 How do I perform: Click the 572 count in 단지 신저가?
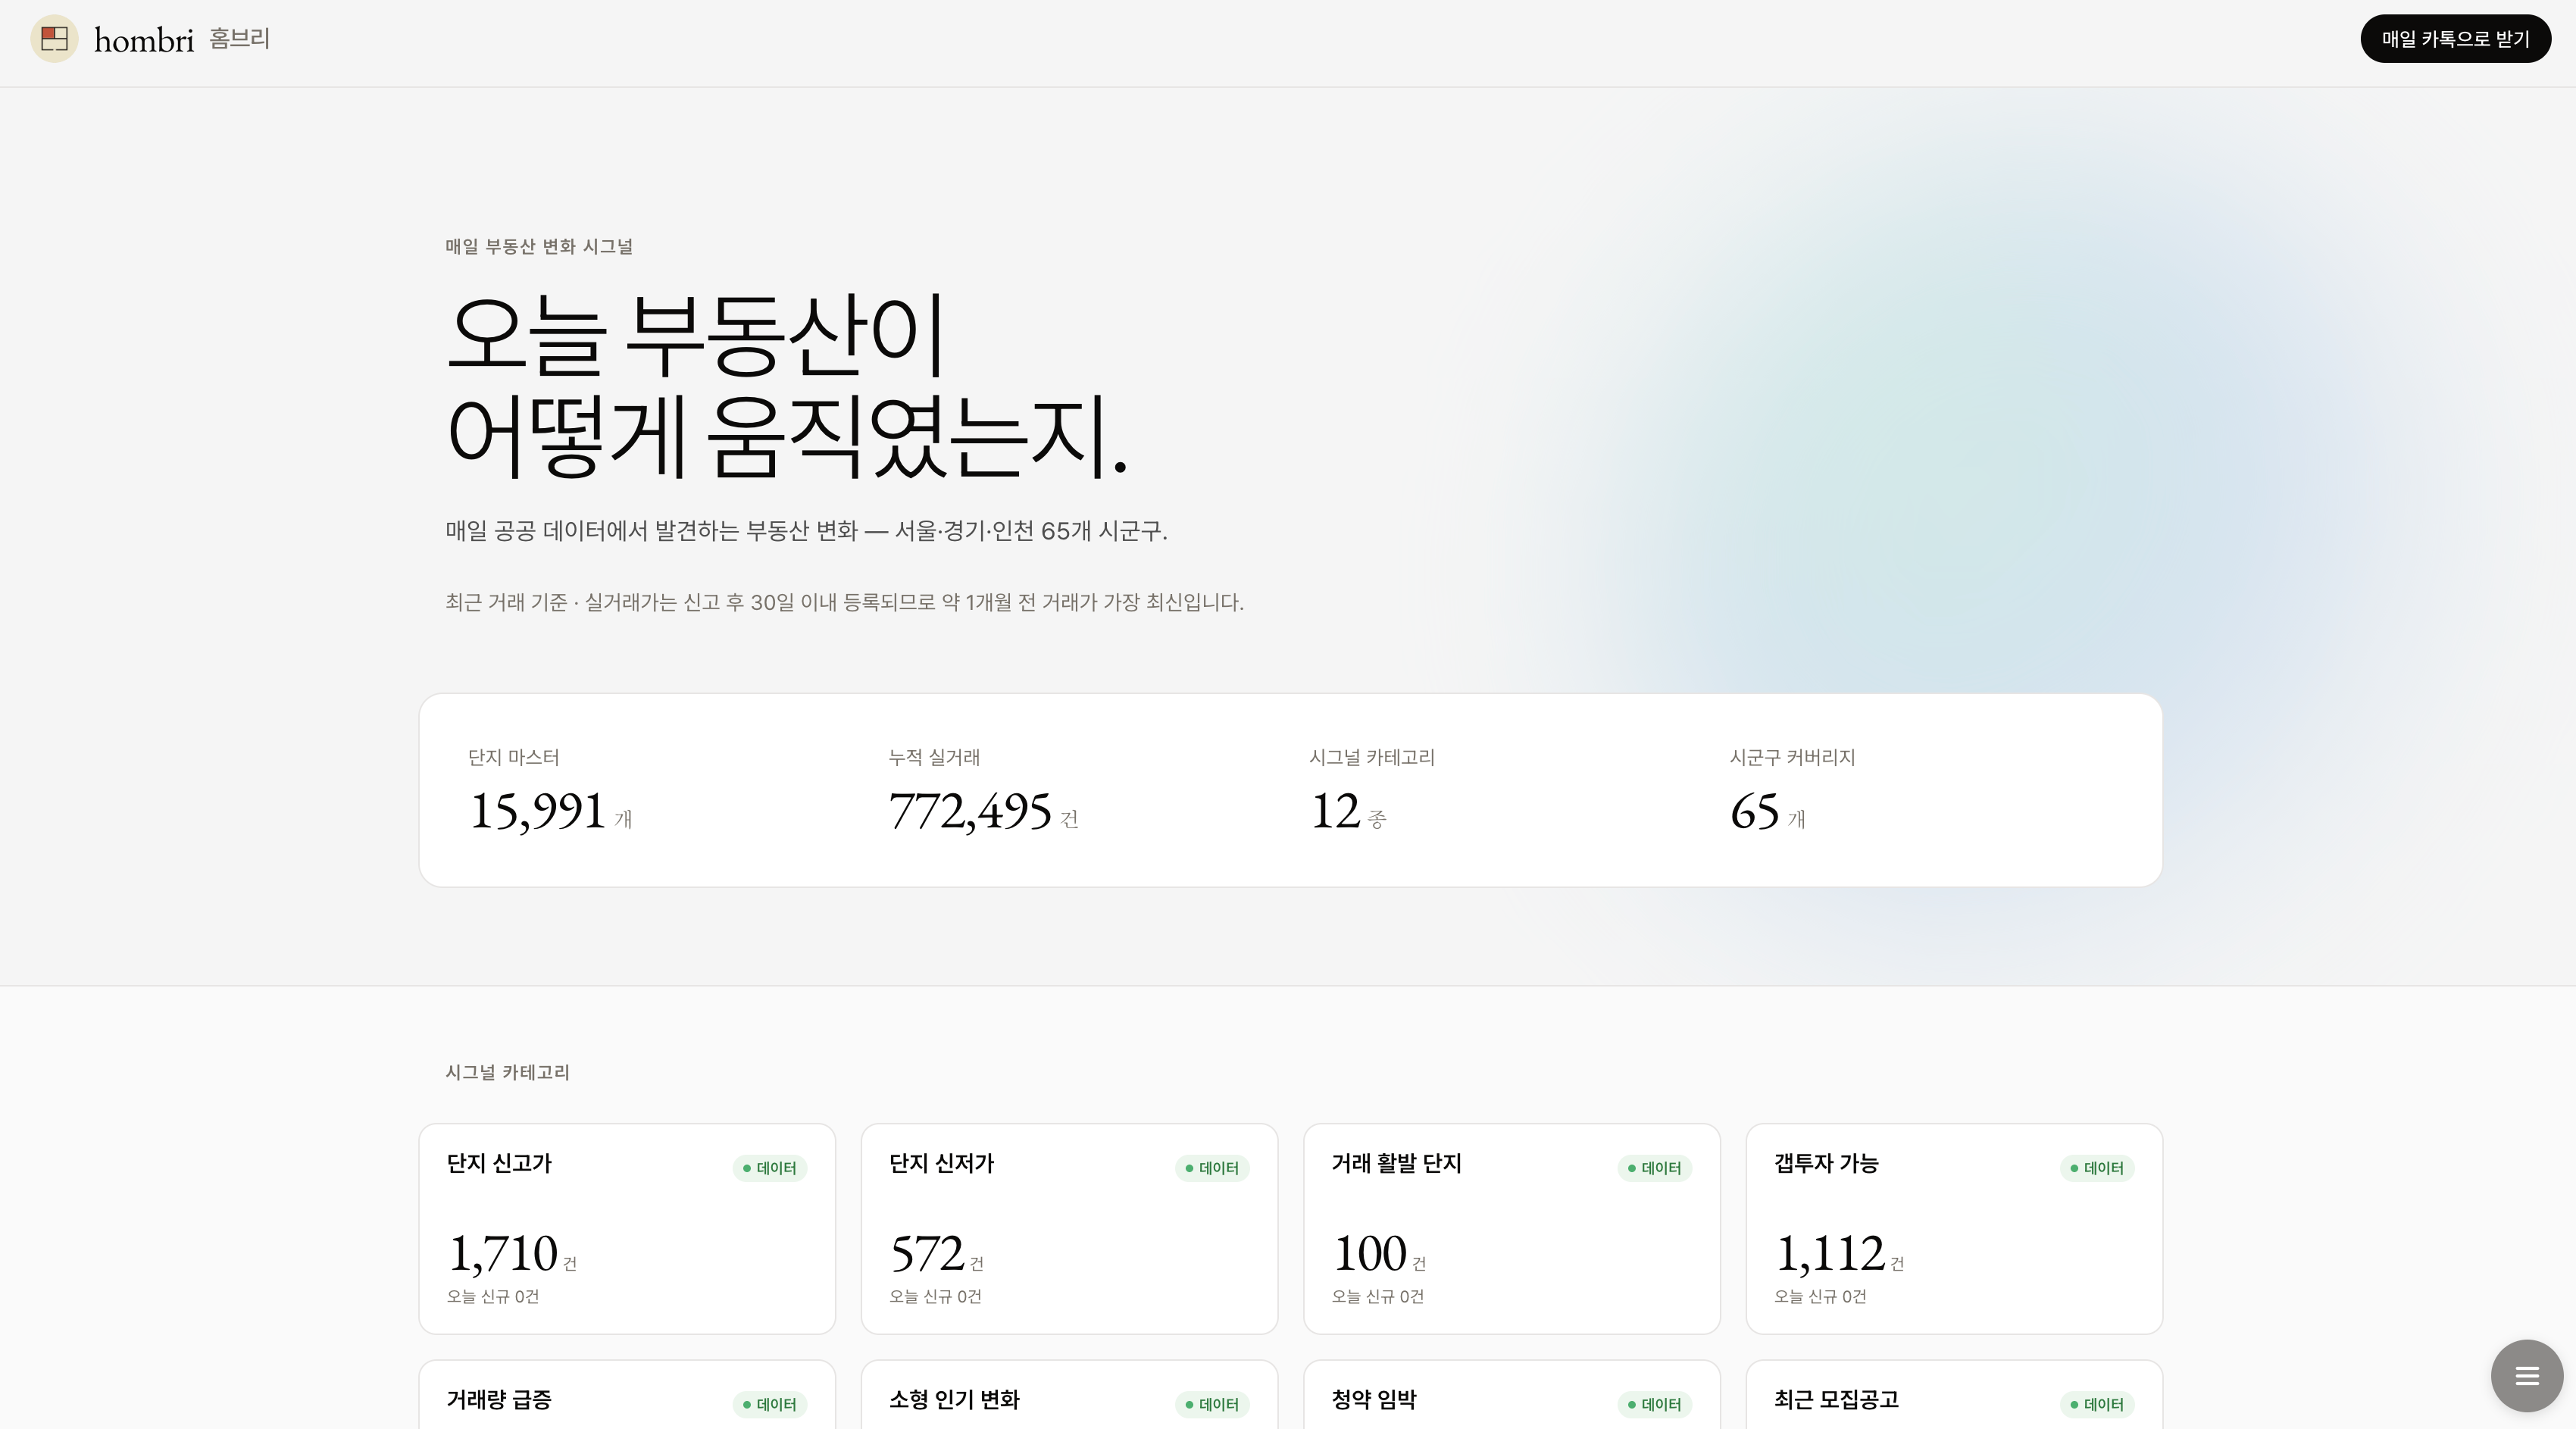tap(927, 1253)
